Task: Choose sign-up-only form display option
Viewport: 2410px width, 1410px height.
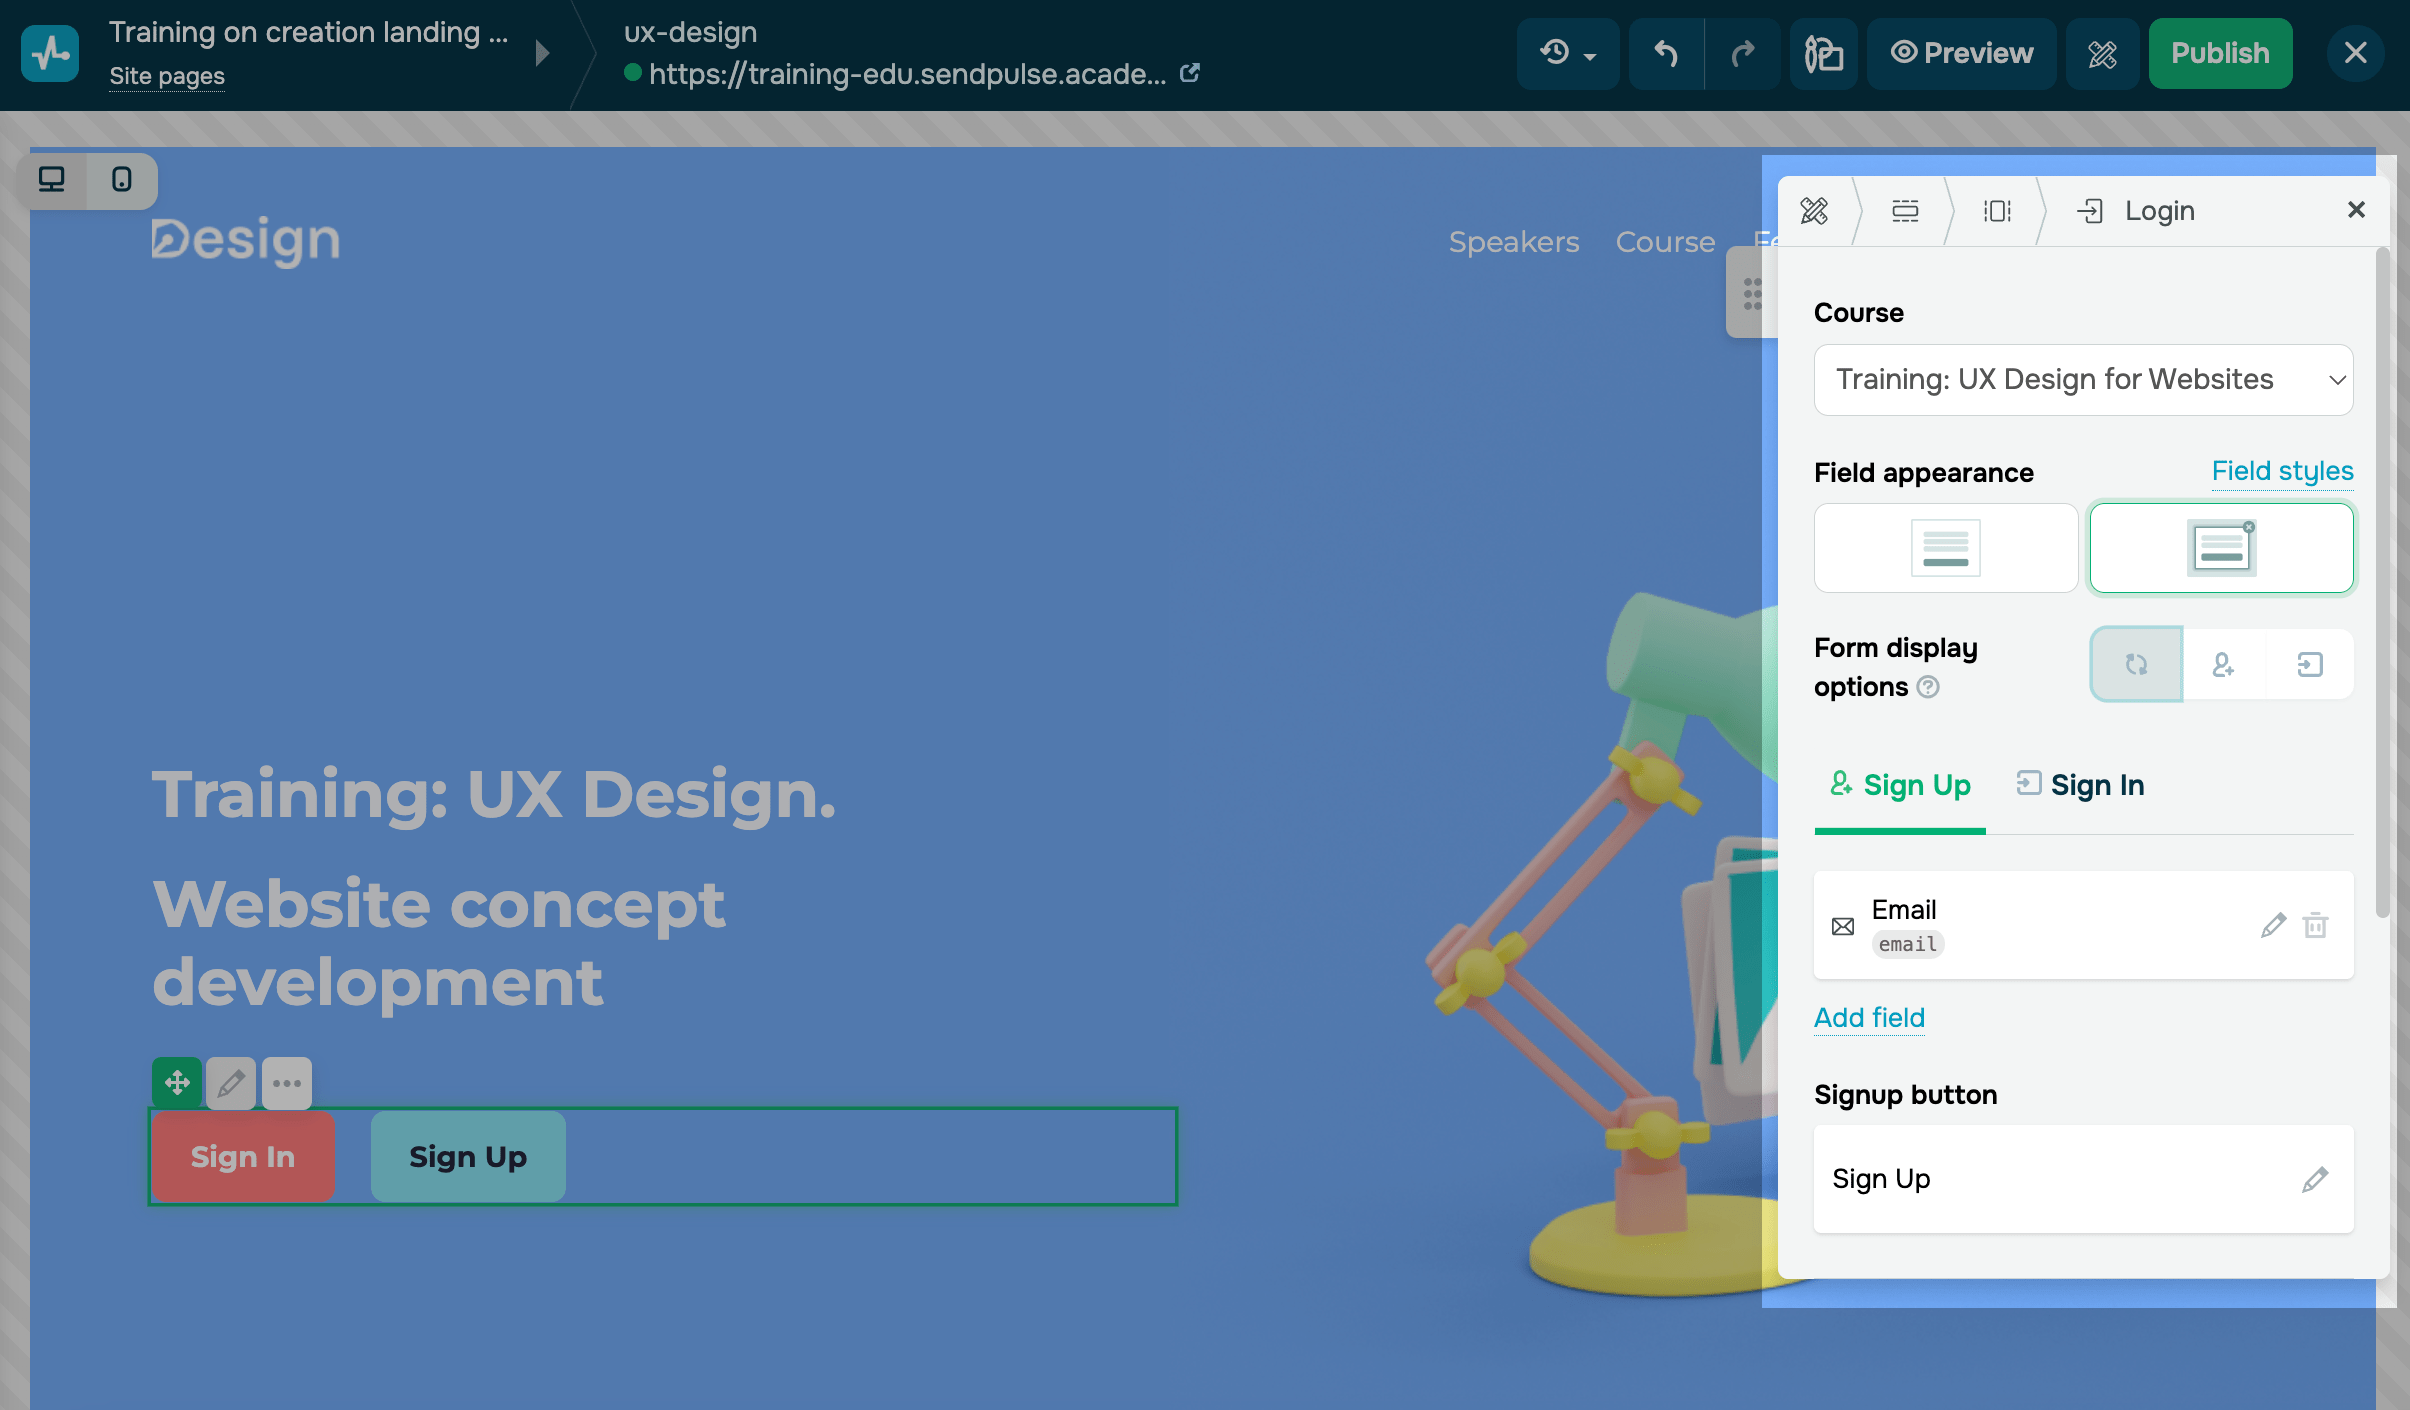Action: click(2223, 665)
